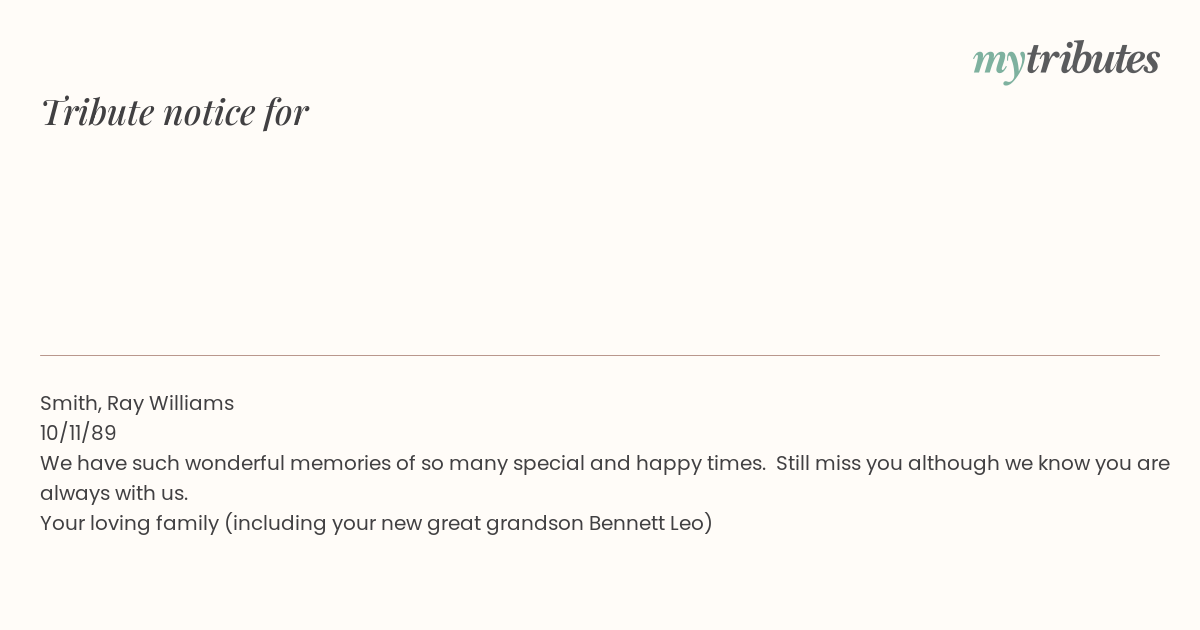Click the mytributes logo

(x=1066, y=60)
